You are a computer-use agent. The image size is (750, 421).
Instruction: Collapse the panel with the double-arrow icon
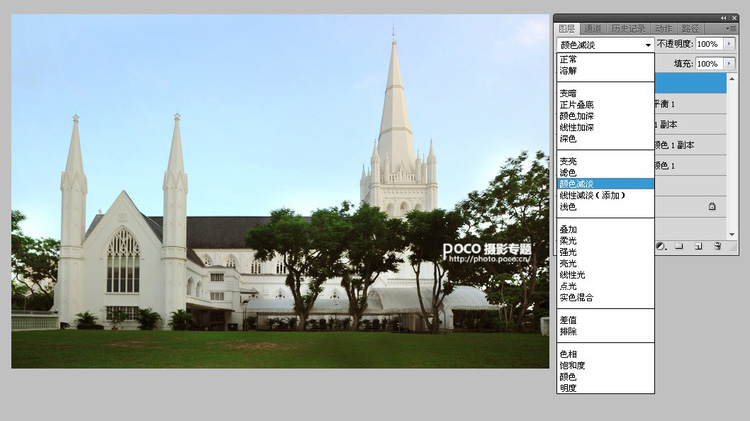pos(723,18)
